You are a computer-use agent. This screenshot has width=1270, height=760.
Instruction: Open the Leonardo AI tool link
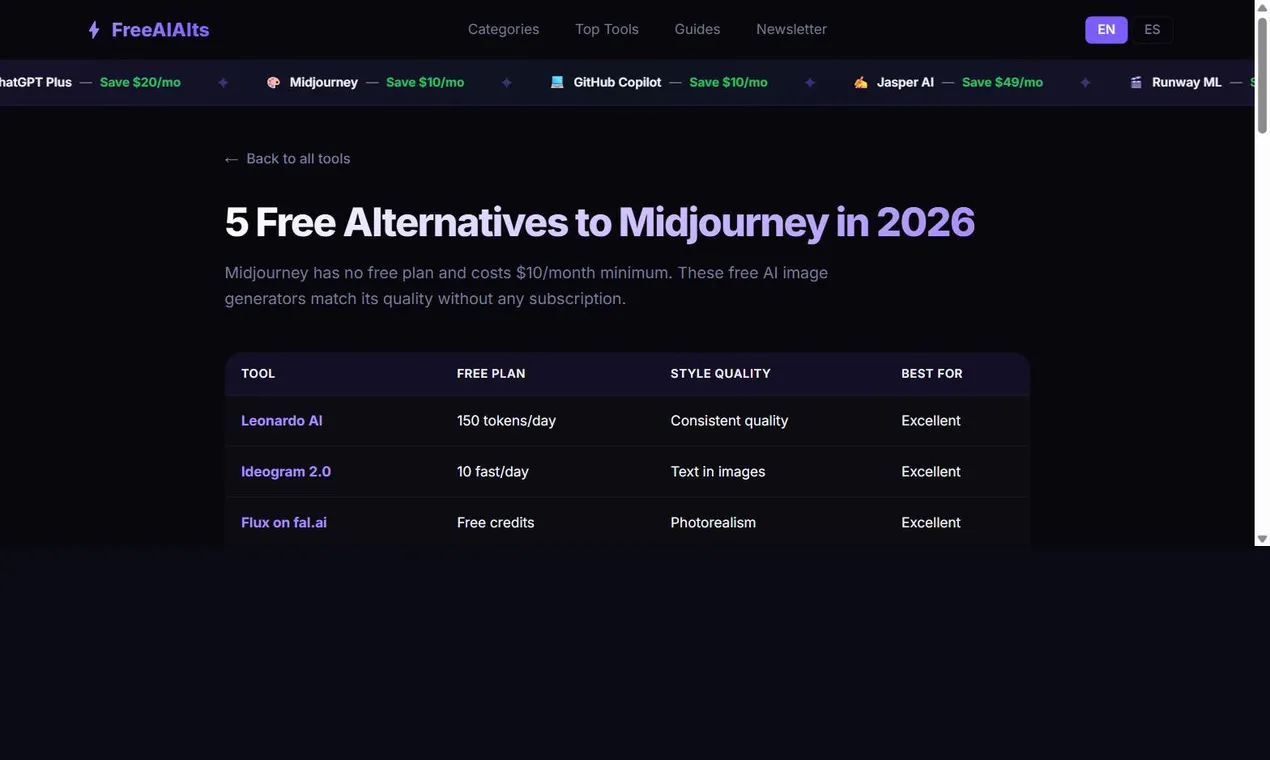pyautogui.click(x=282, y=420)
